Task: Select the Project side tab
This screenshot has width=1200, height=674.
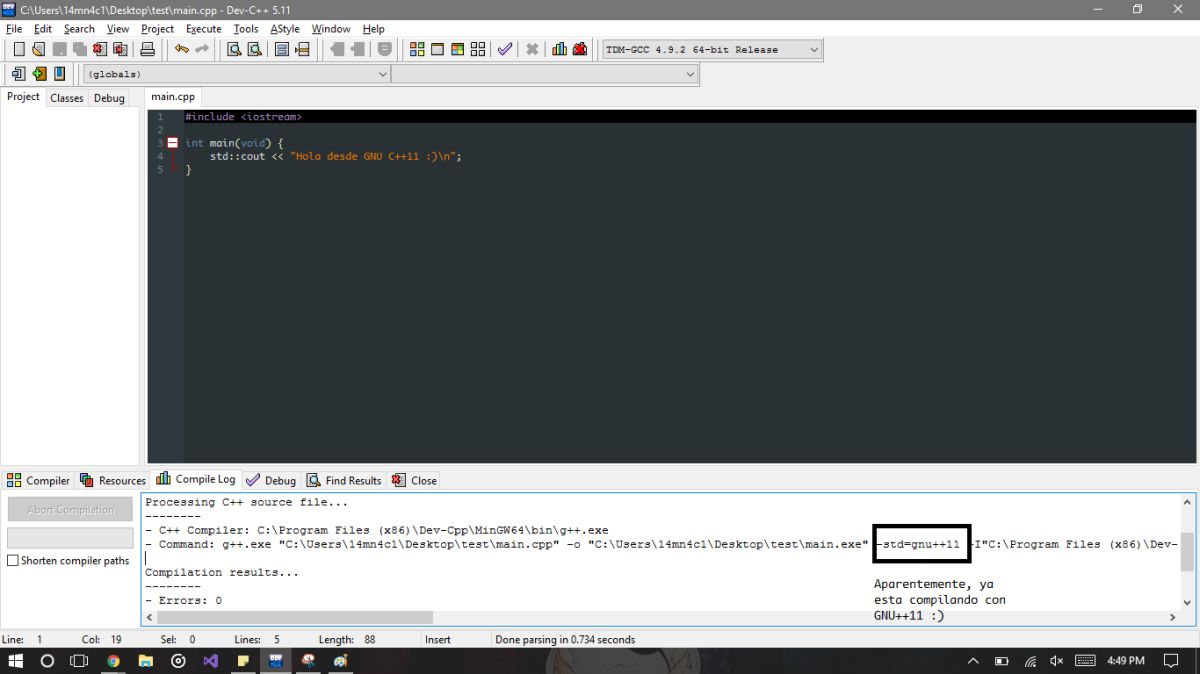Action: point(23,97)
